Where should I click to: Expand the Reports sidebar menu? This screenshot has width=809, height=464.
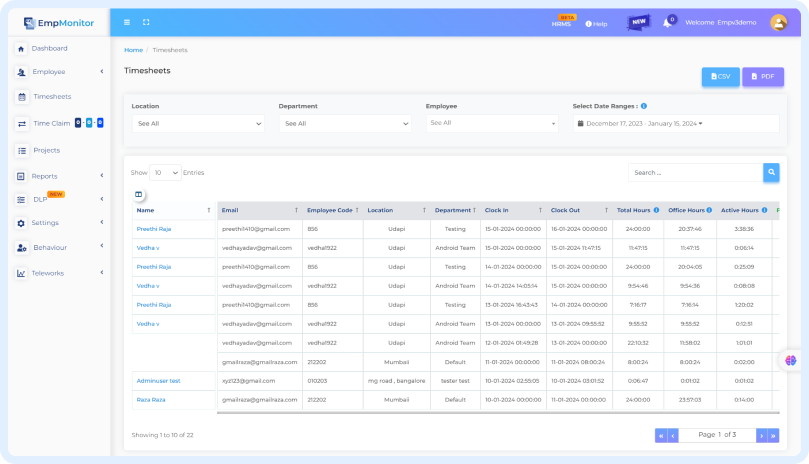pyautogui.click(x=59, y=176)
